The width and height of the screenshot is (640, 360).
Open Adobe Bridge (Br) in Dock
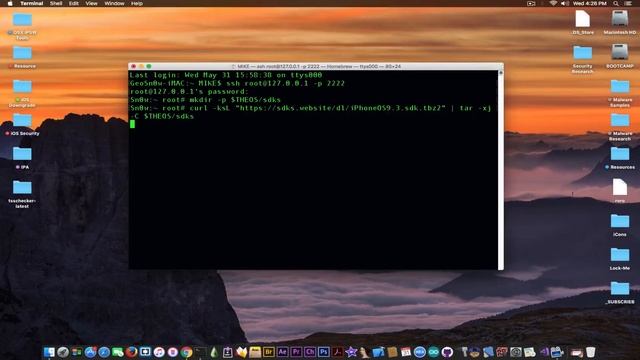(269, 352)
